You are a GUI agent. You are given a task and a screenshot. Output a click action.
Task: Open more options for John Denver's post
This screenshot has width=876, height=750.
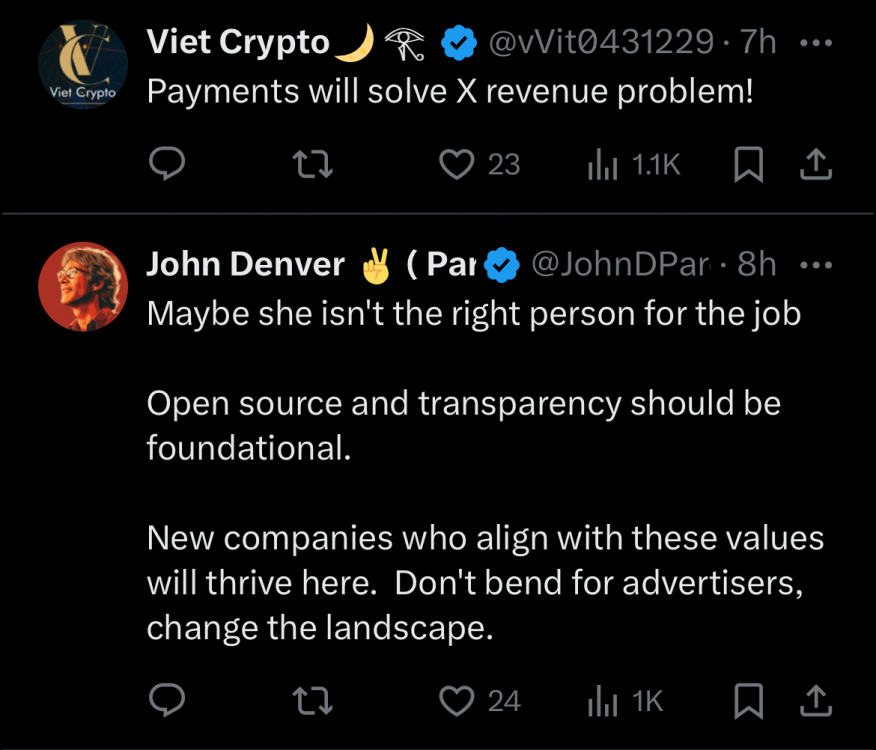(x=817, y=265)
